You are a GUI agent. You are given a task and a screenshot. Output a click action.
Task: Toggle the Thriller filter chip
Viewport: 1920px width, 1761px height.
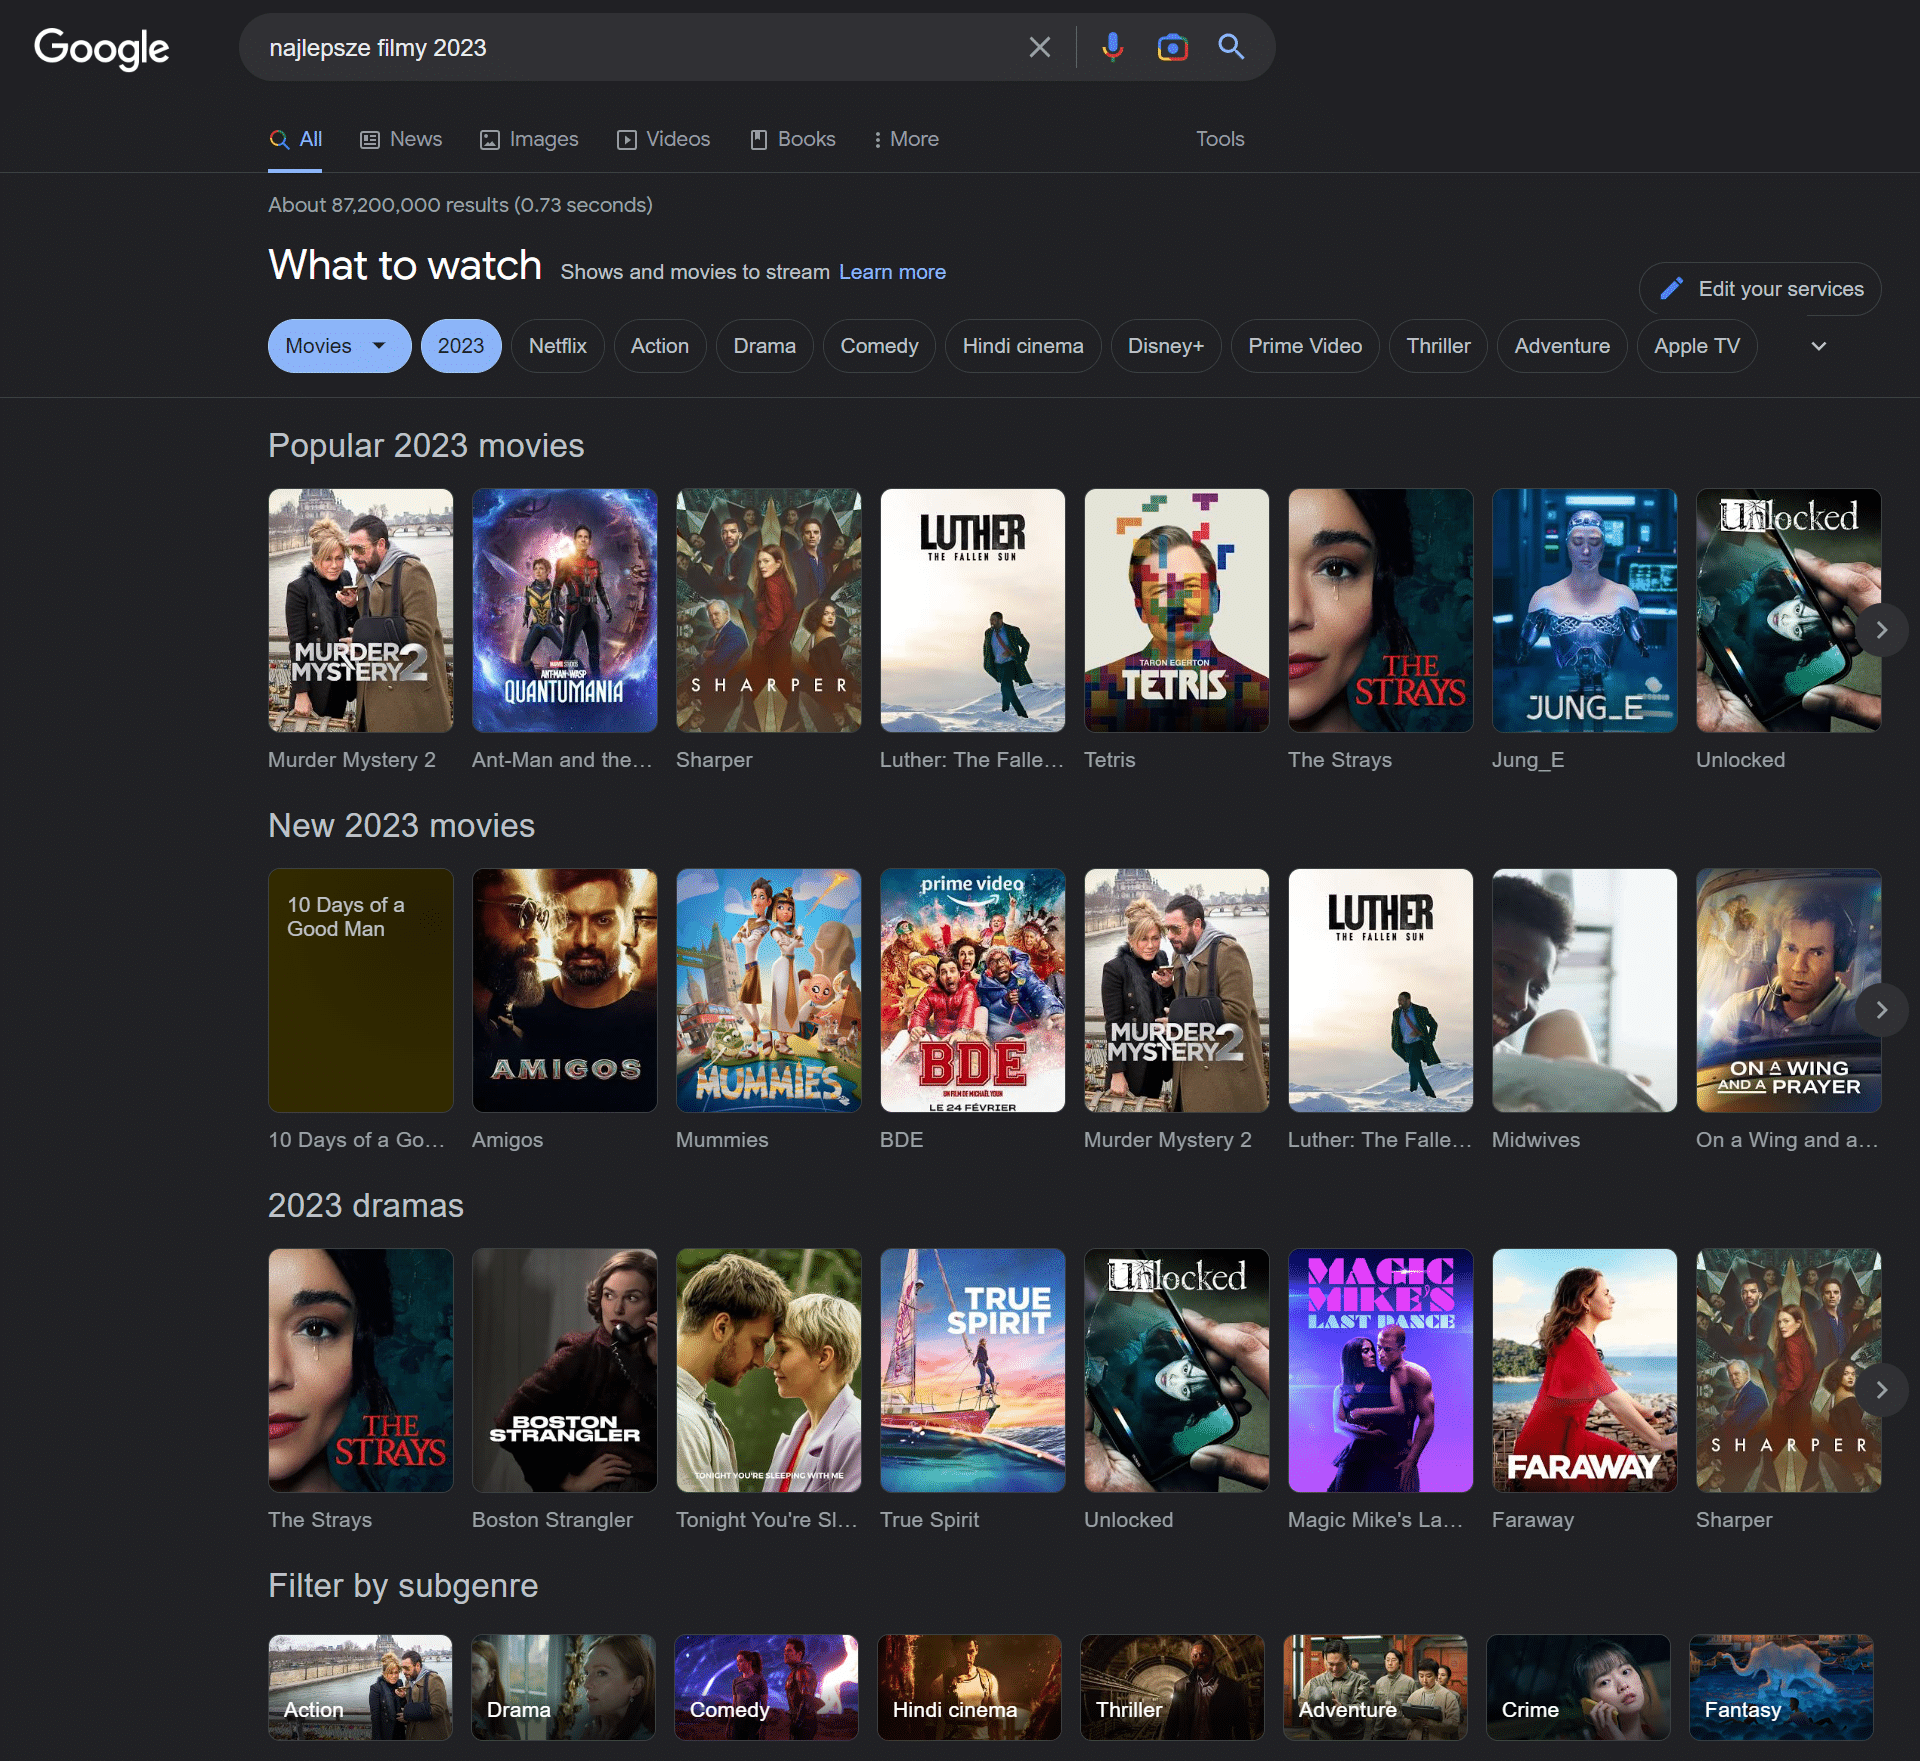[x=1438, y=346]
